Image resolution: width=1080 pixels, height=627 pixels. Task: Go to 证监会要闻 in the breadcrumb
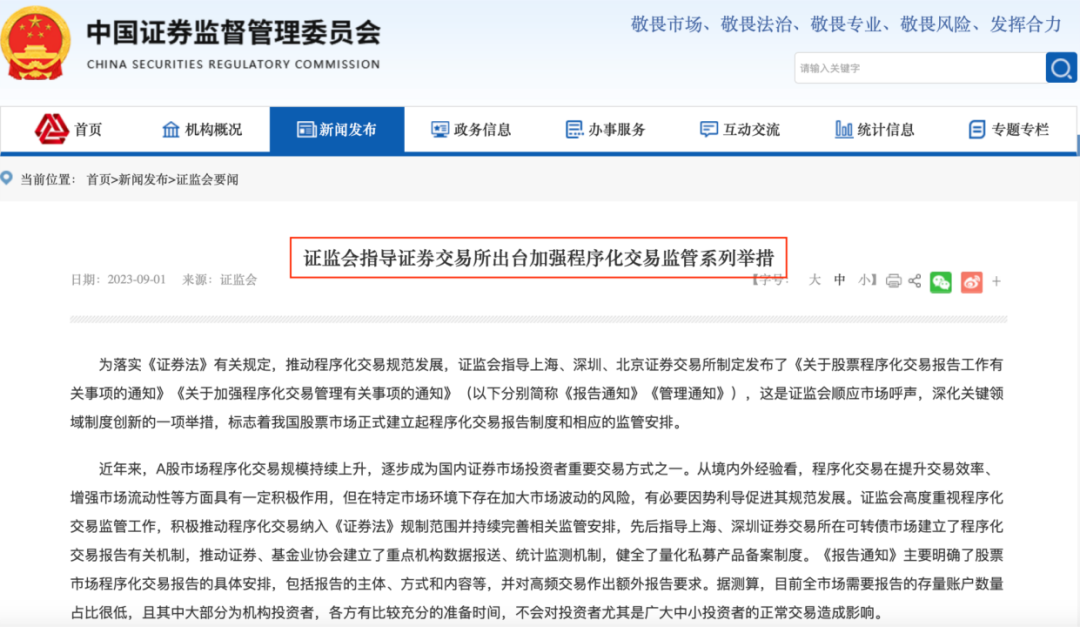coord(207,180)
